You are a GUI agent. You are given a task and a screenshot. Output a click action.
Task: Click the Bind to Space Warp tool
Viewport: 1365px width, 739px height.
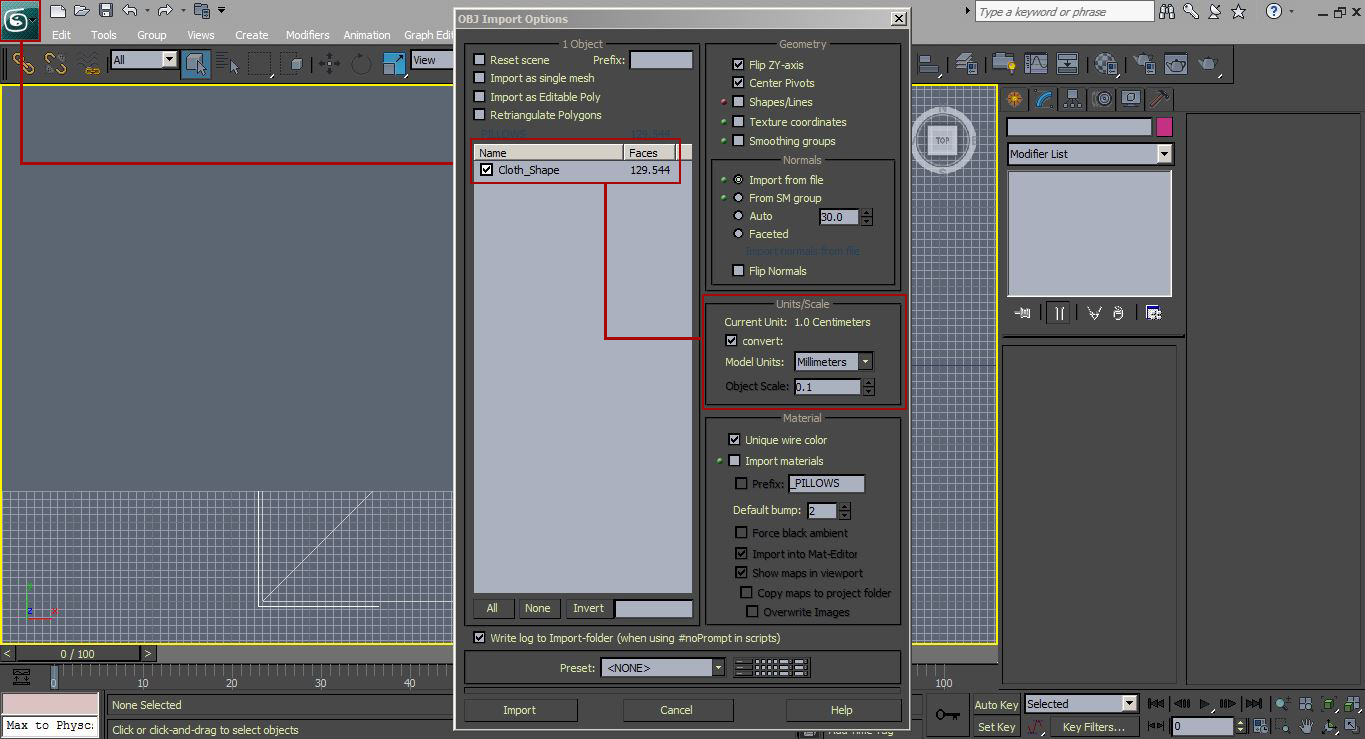click(90, 65)
